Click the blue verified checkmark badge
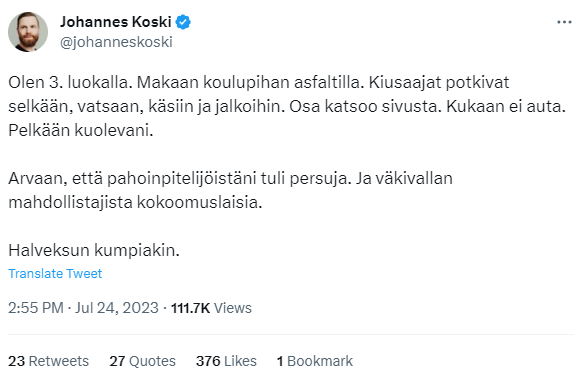This screenshot has width=584, height=384. click(183, 22)
